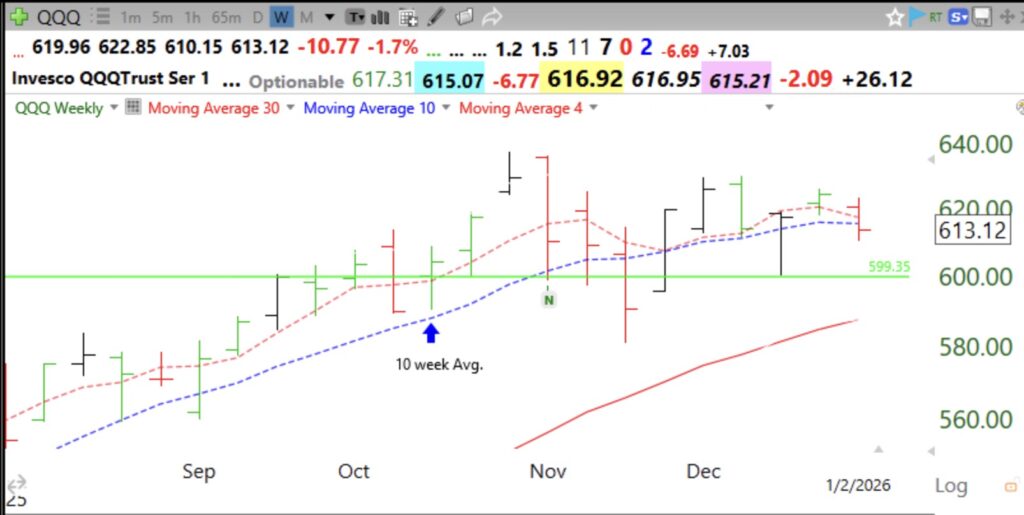Click the pan arrows icon at bottom-left
The image size is (1024, 515).
click(16, 484)
